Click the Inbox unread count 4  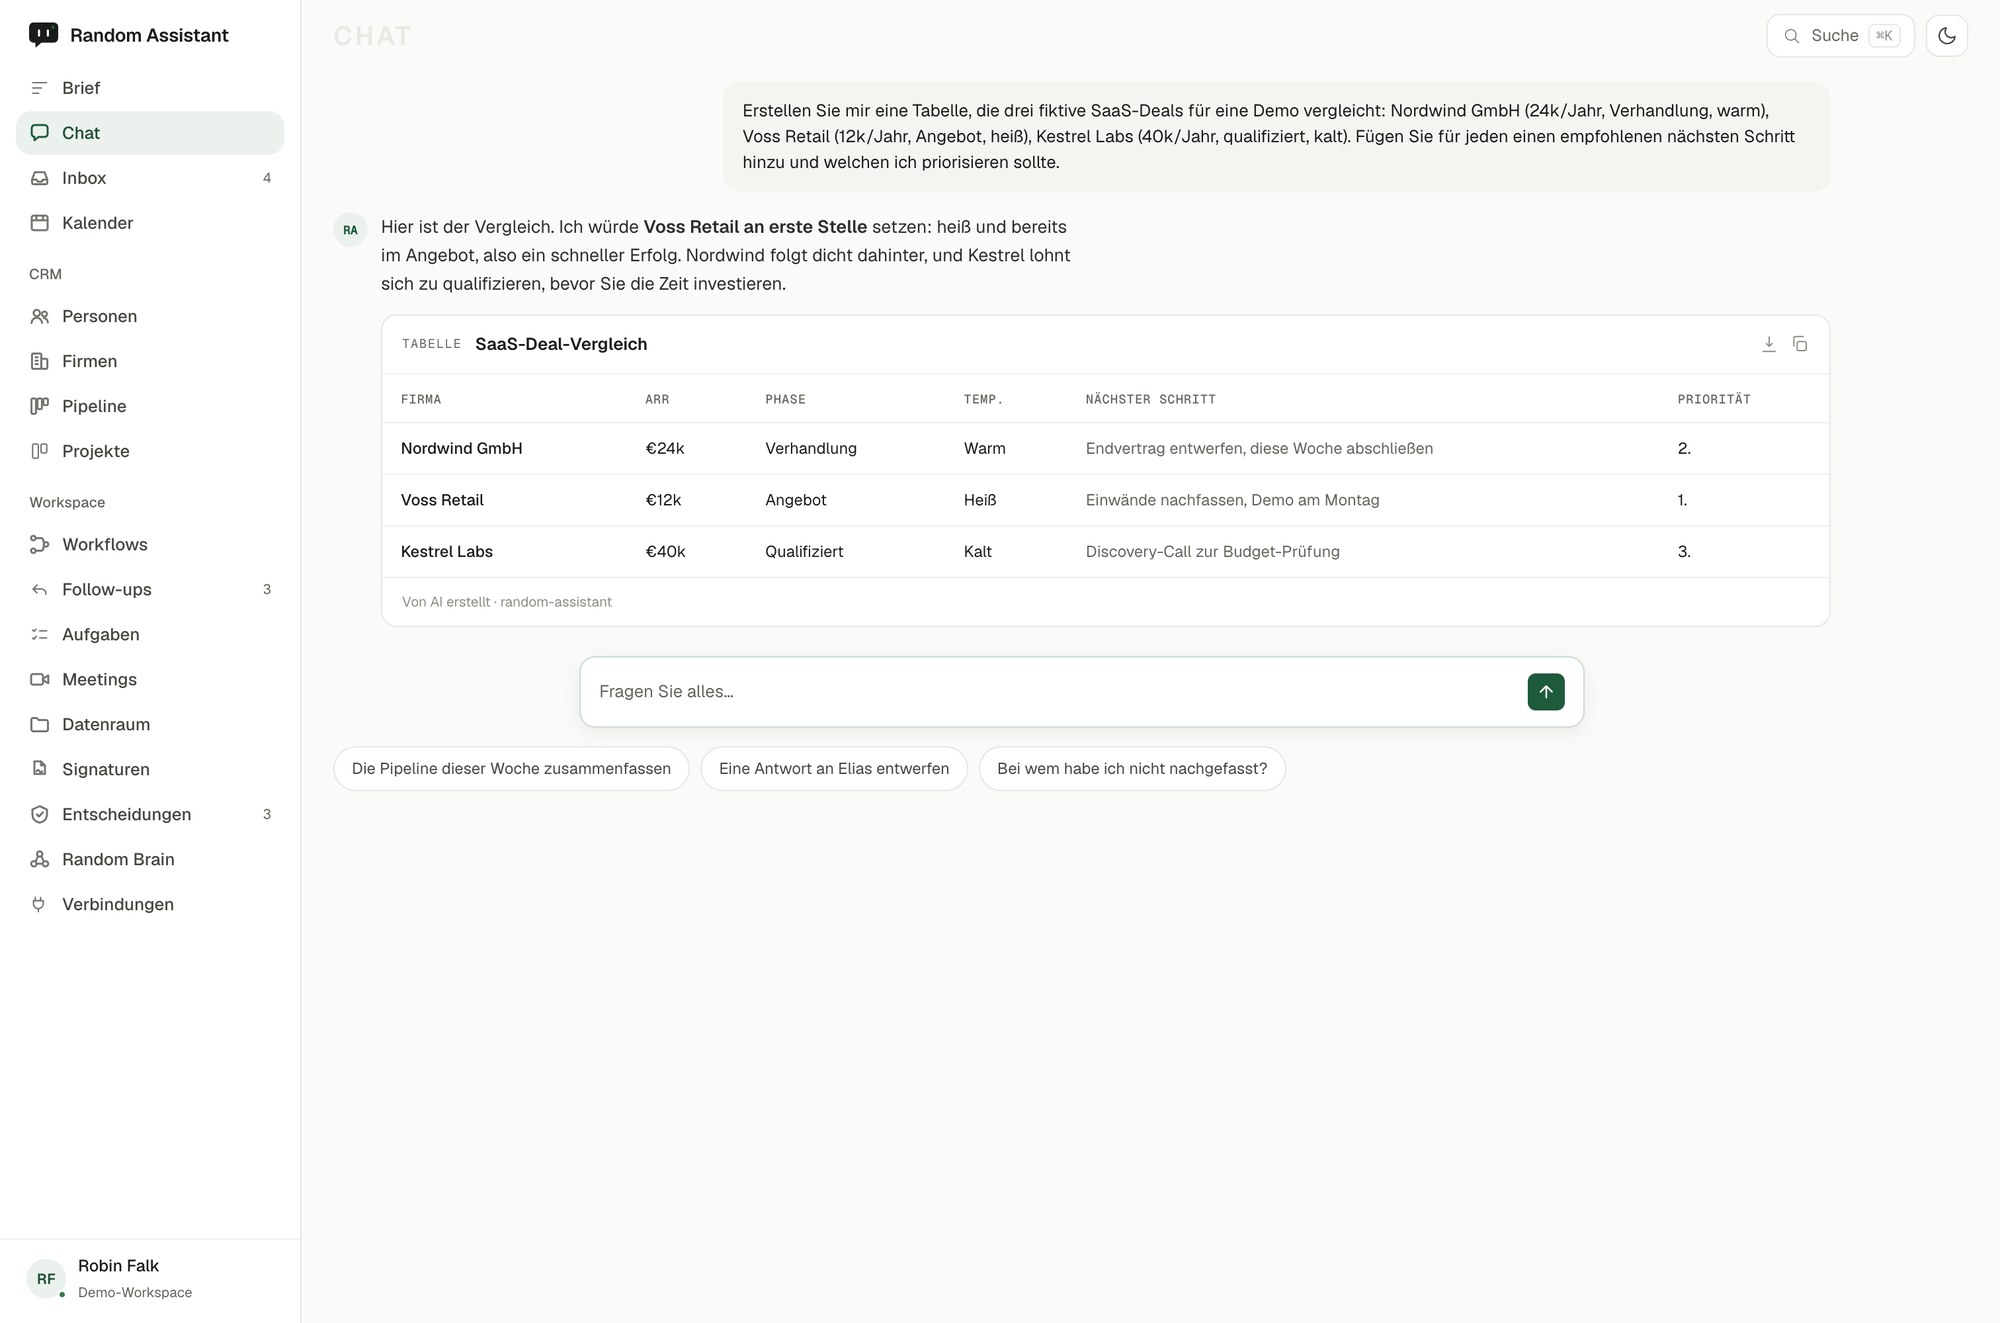coord(267,178)
